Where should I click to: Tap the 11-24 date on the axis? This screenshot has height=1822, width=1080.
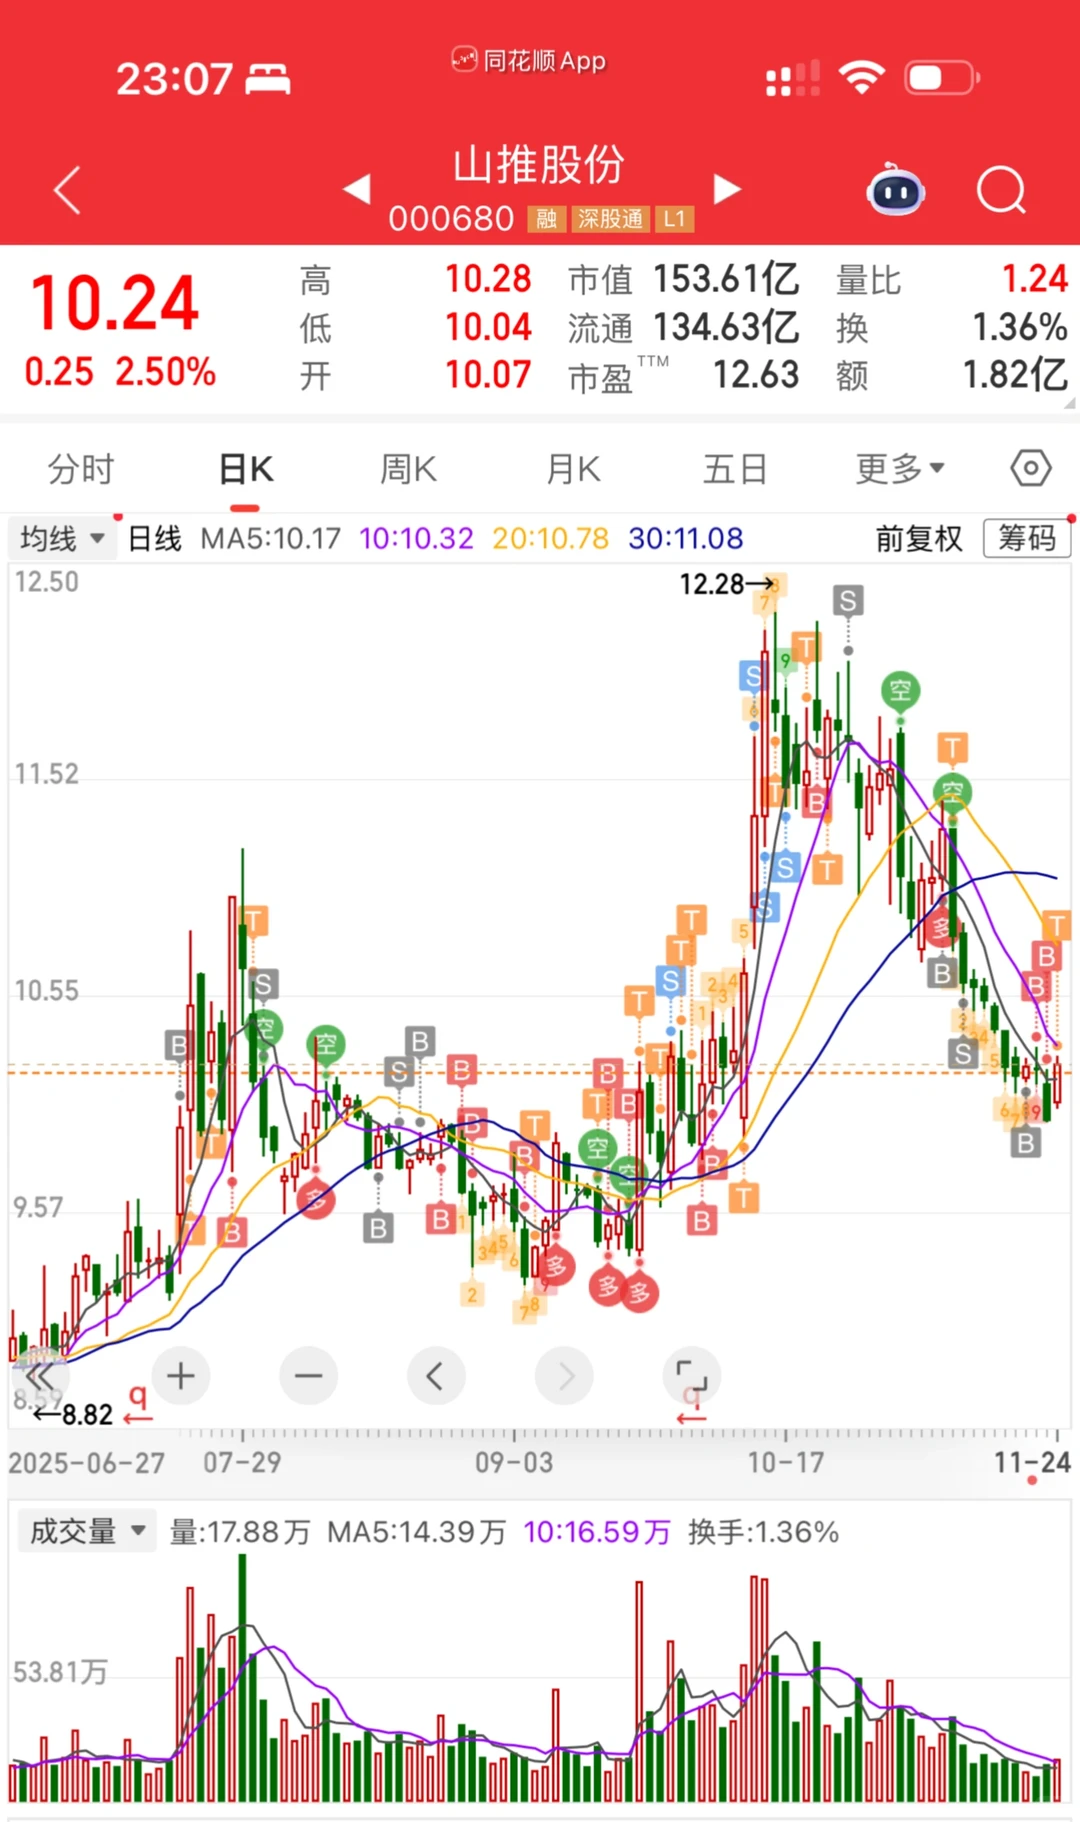(x=1032, y=1463)
